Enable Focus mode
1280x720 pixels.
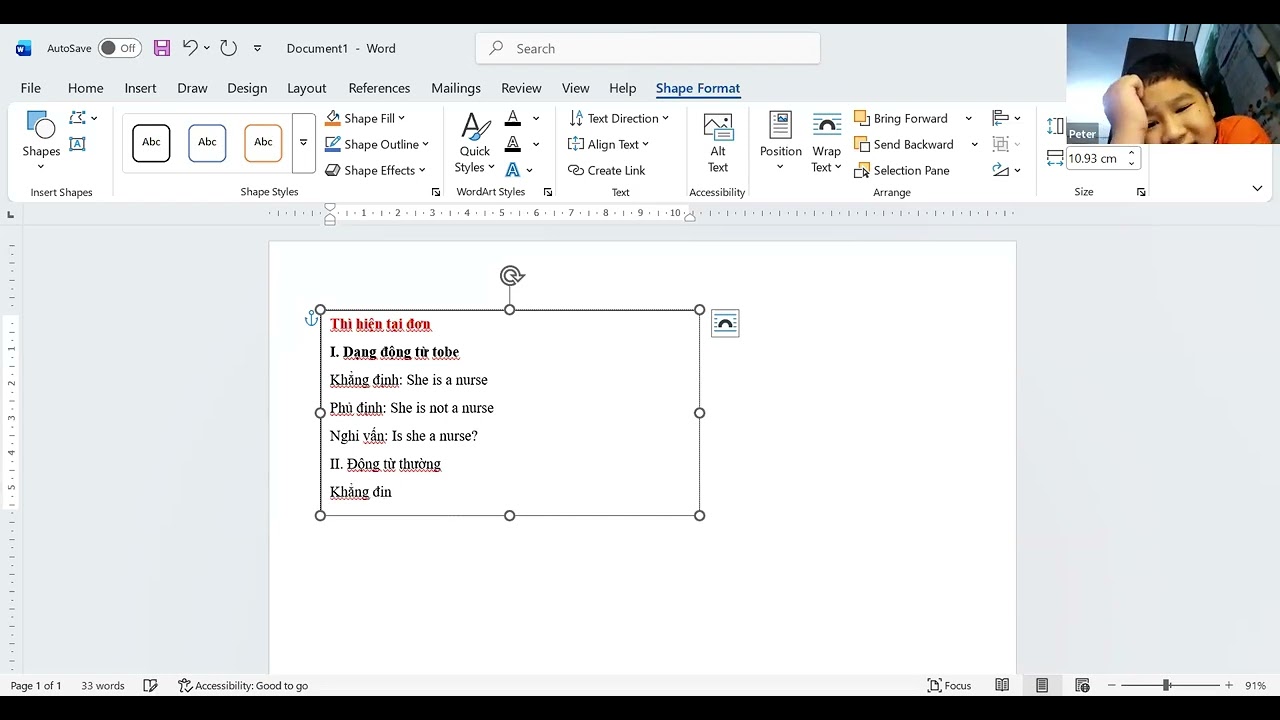(x=949, y=685)
